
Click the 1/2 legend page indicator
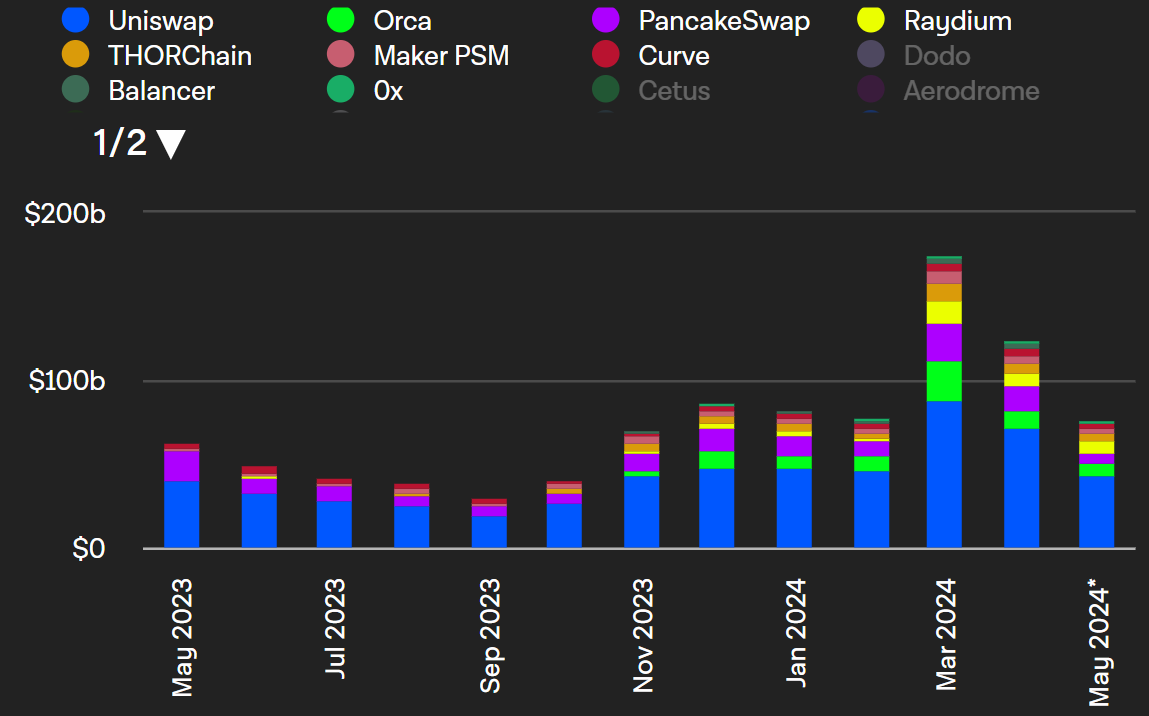point(120,142)
